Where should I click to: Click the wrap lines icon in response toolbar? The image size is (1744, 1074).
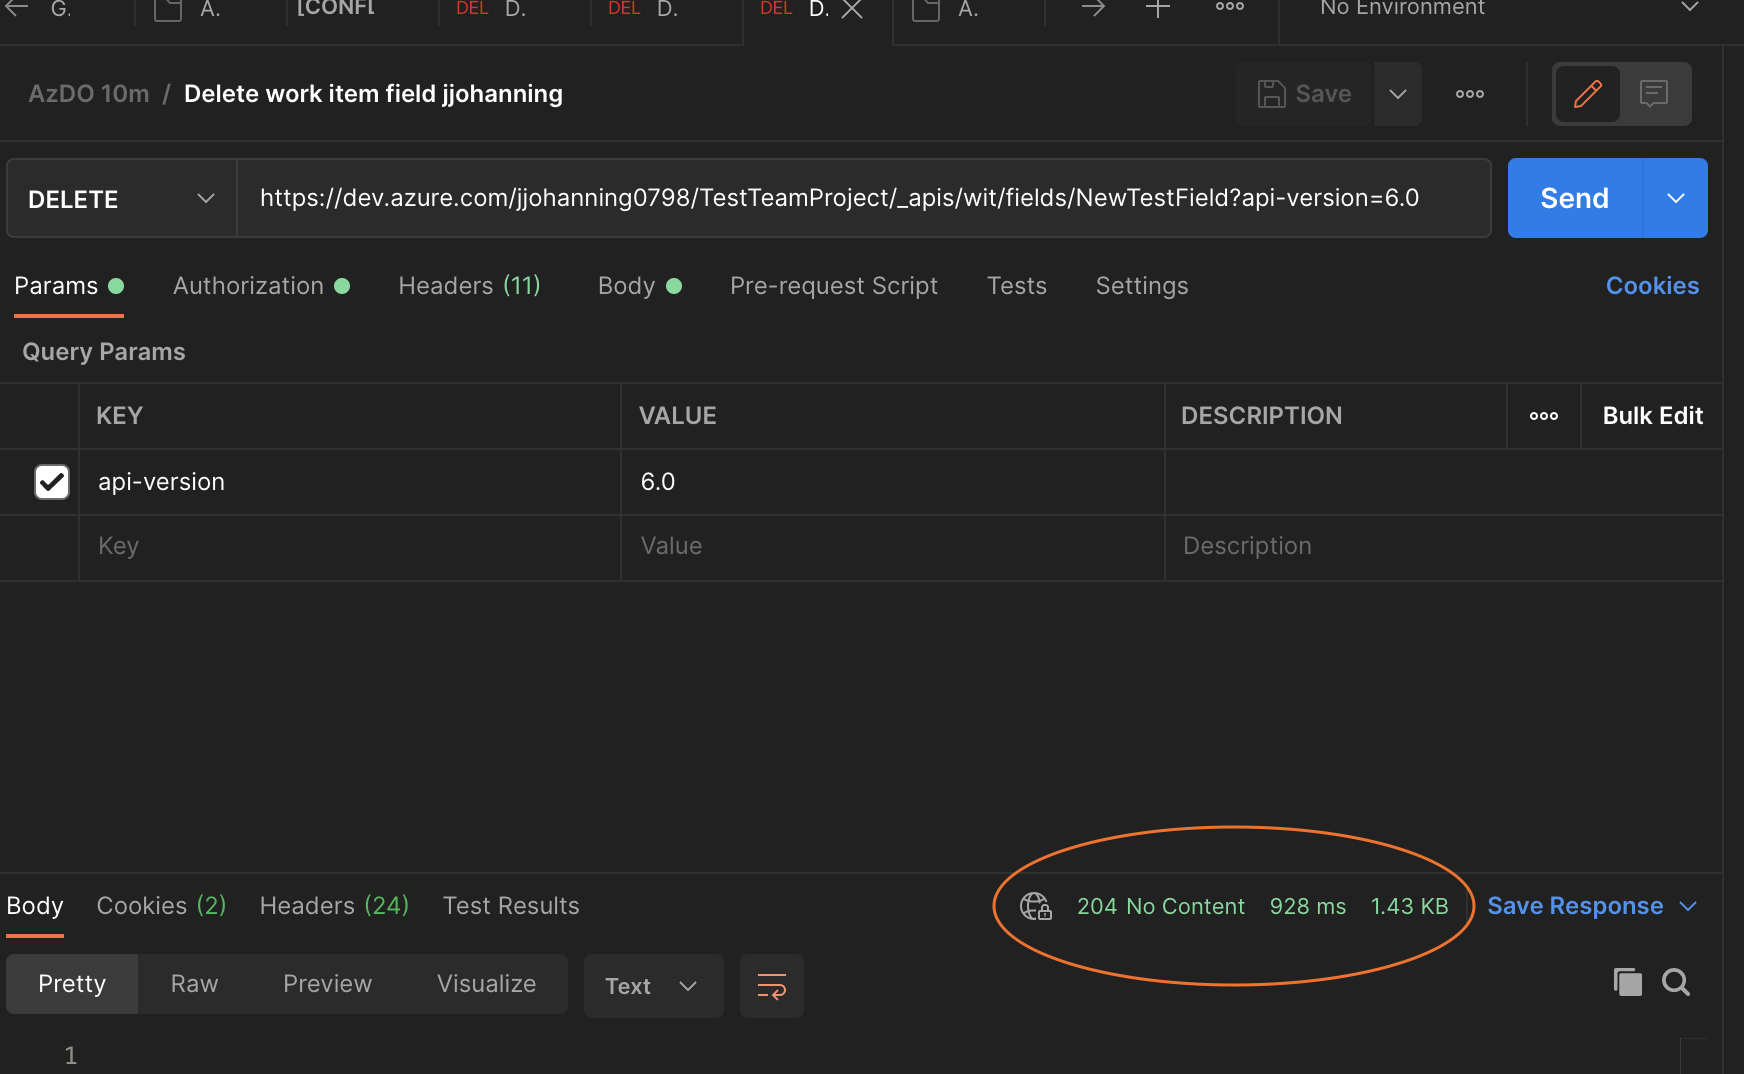tap(771, 986)
